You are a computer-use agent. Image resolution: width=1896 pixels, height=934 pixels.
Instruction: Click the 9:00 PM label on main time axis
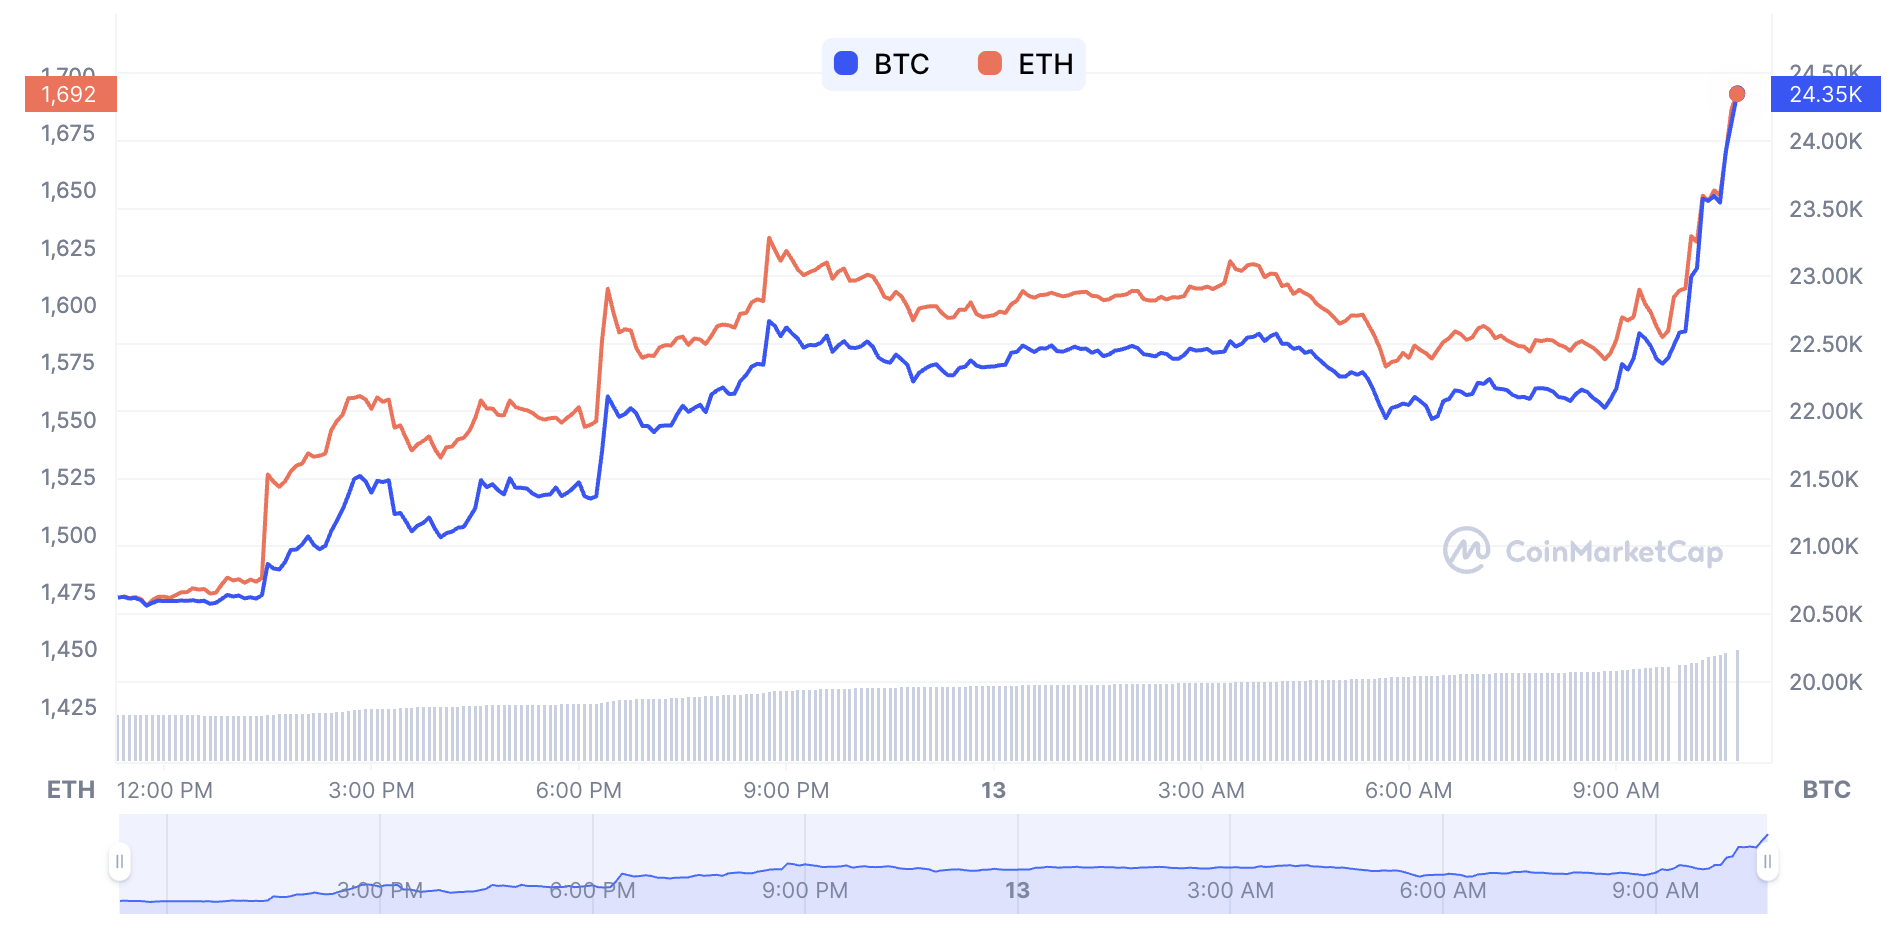point(786,790)
